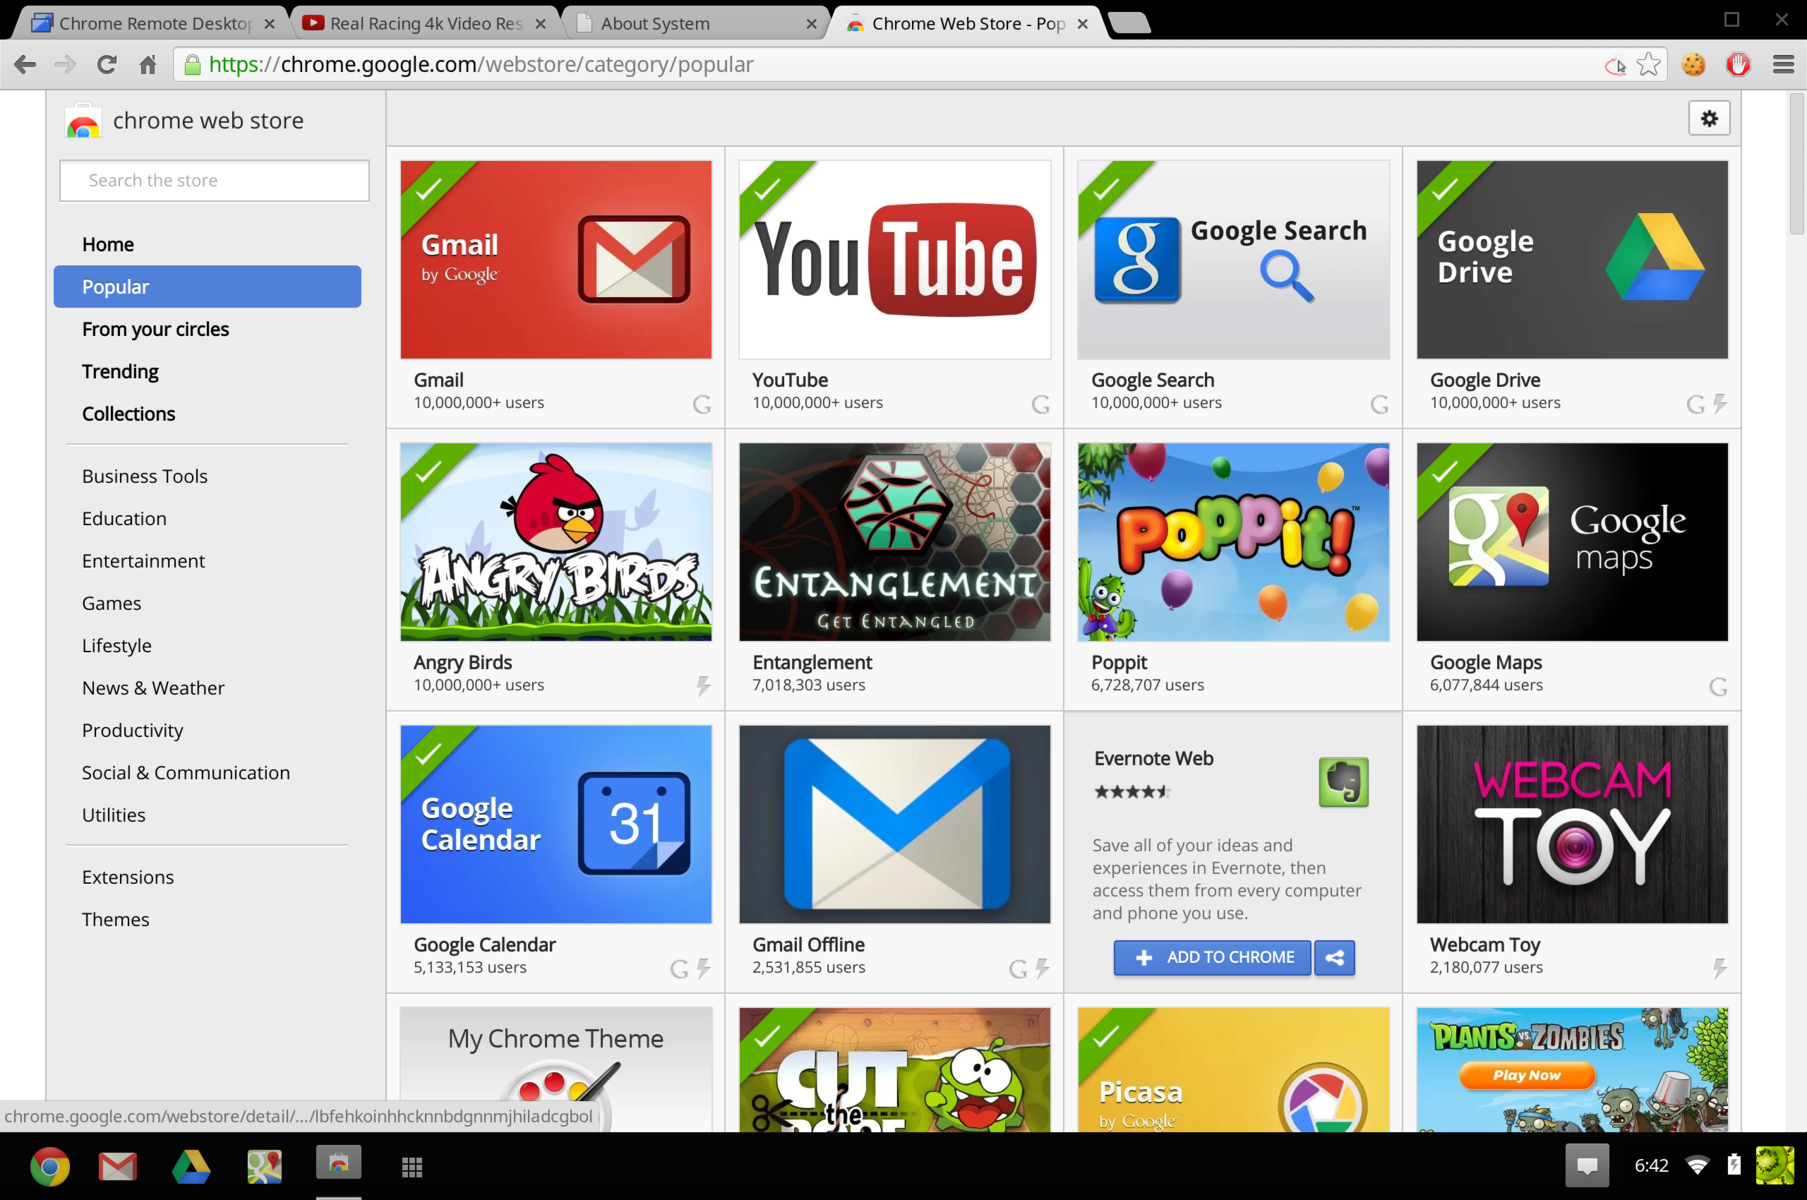Click the user avatar in system tray

[1775, 1166]
